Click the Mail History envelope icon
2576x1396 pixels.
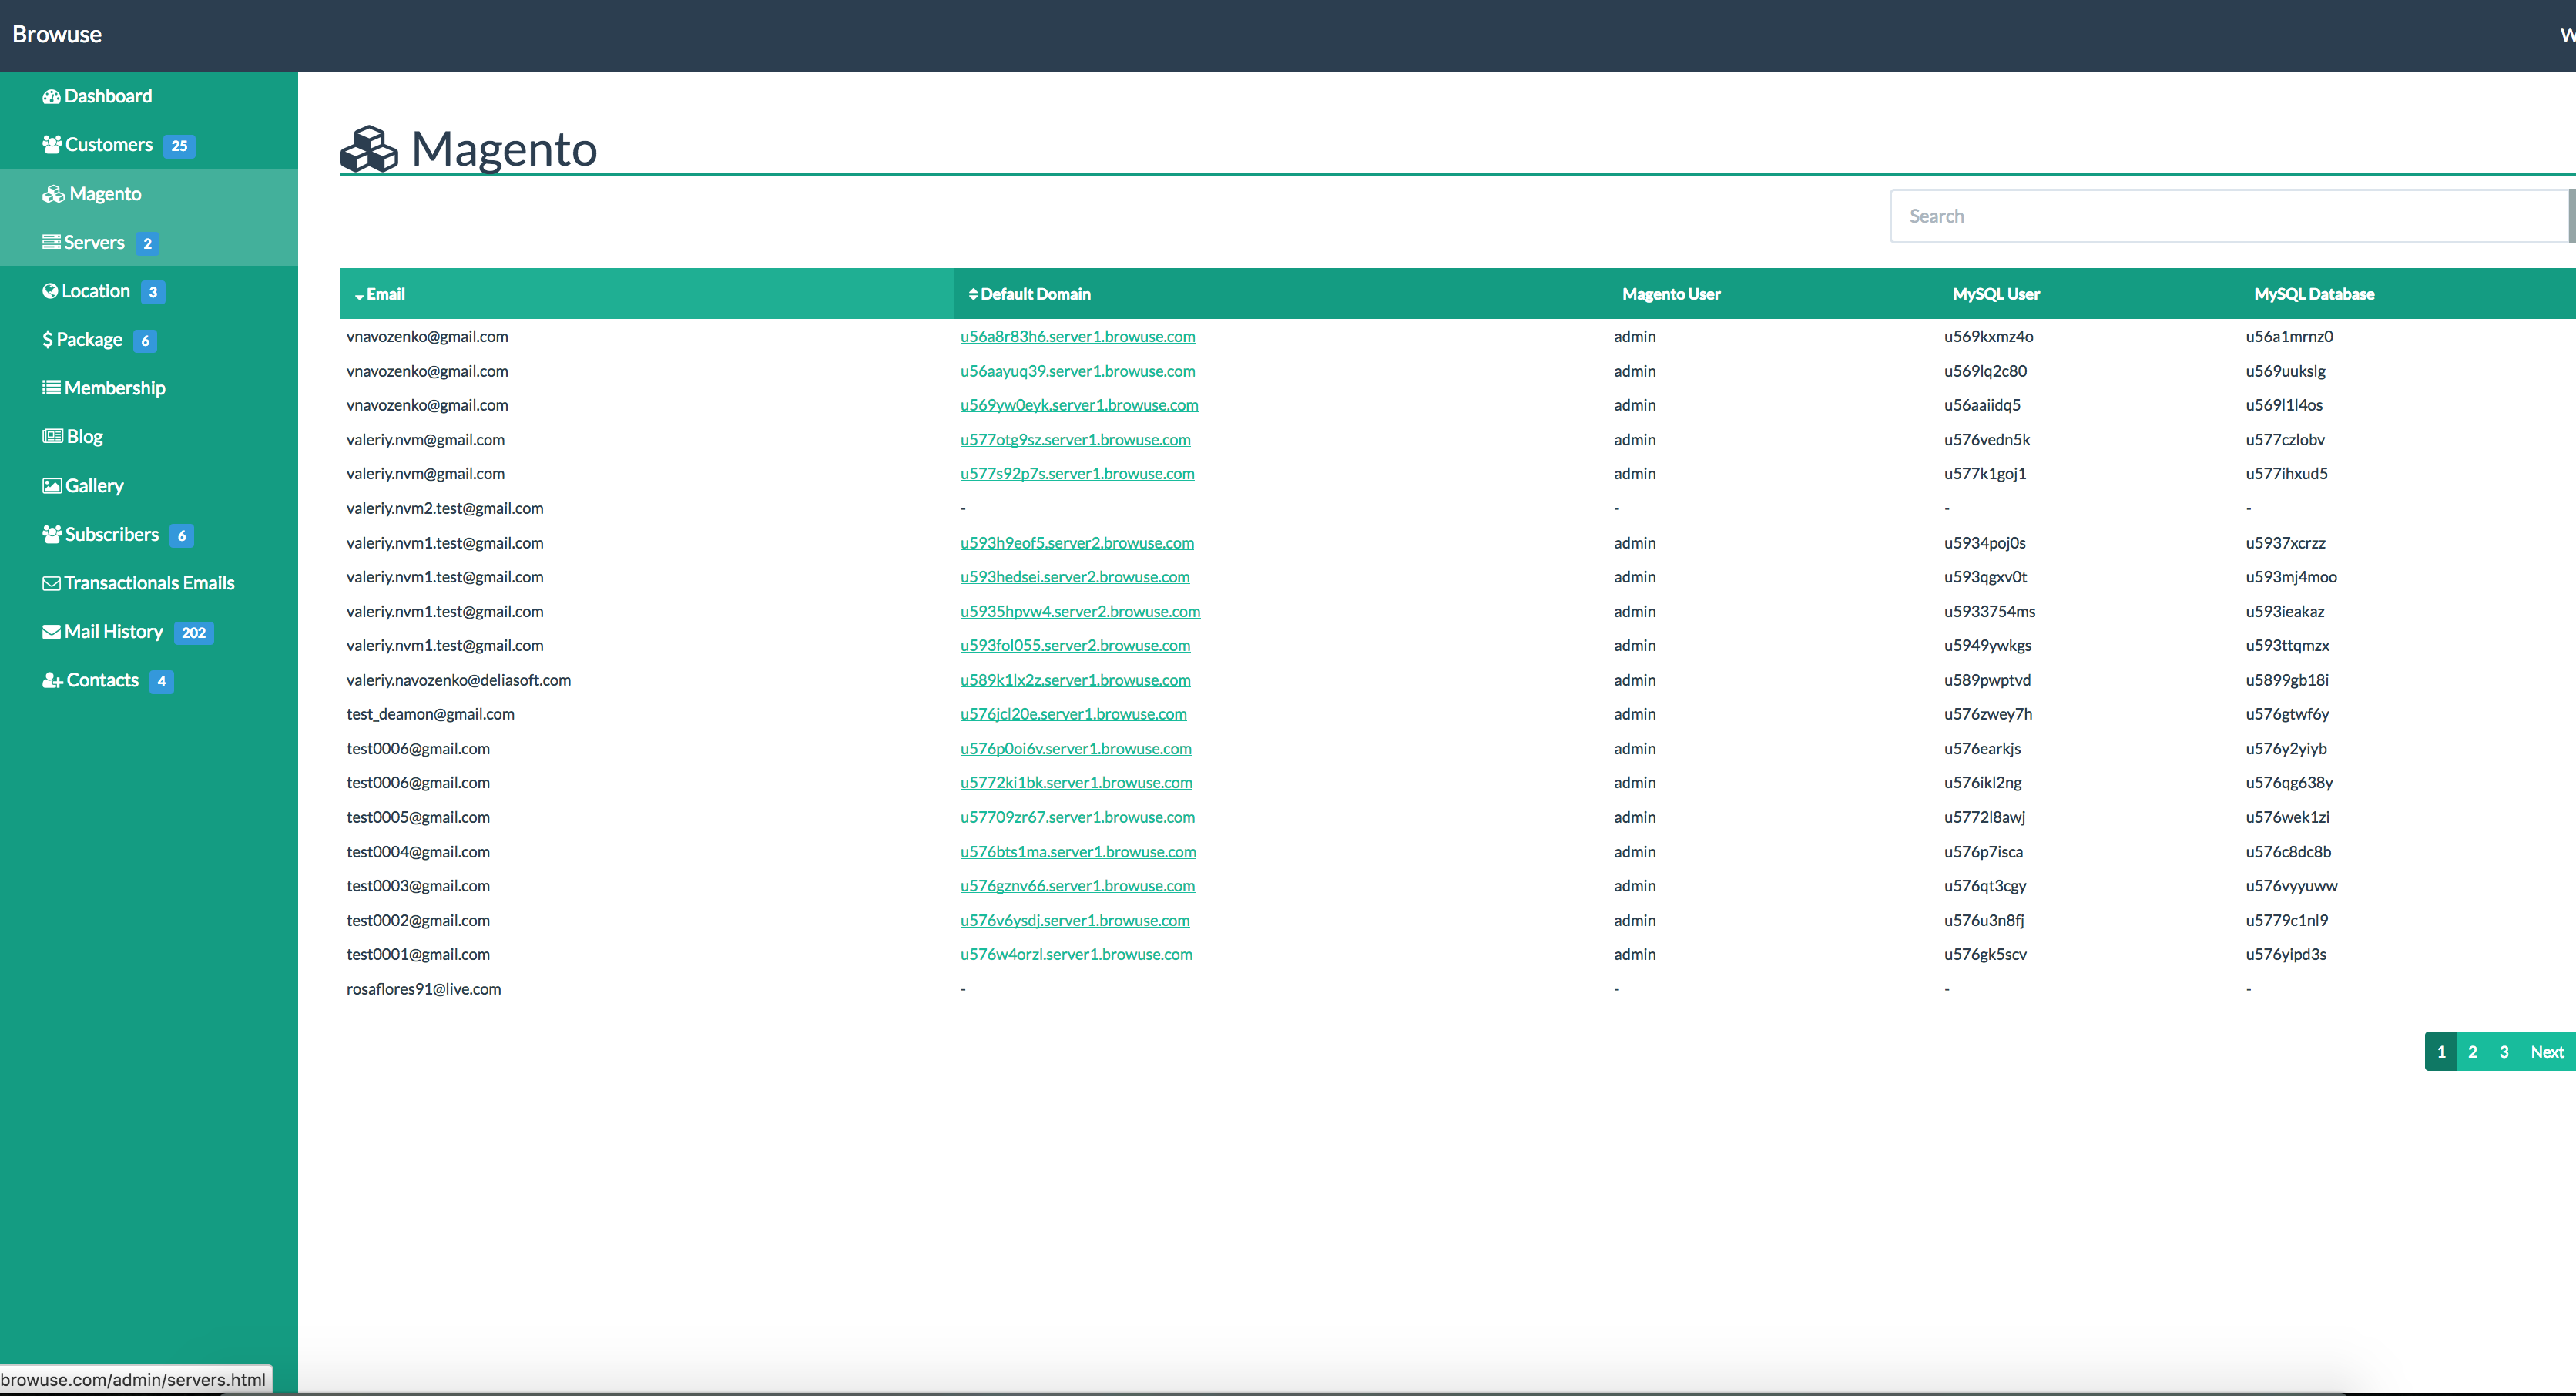(51, 632)
